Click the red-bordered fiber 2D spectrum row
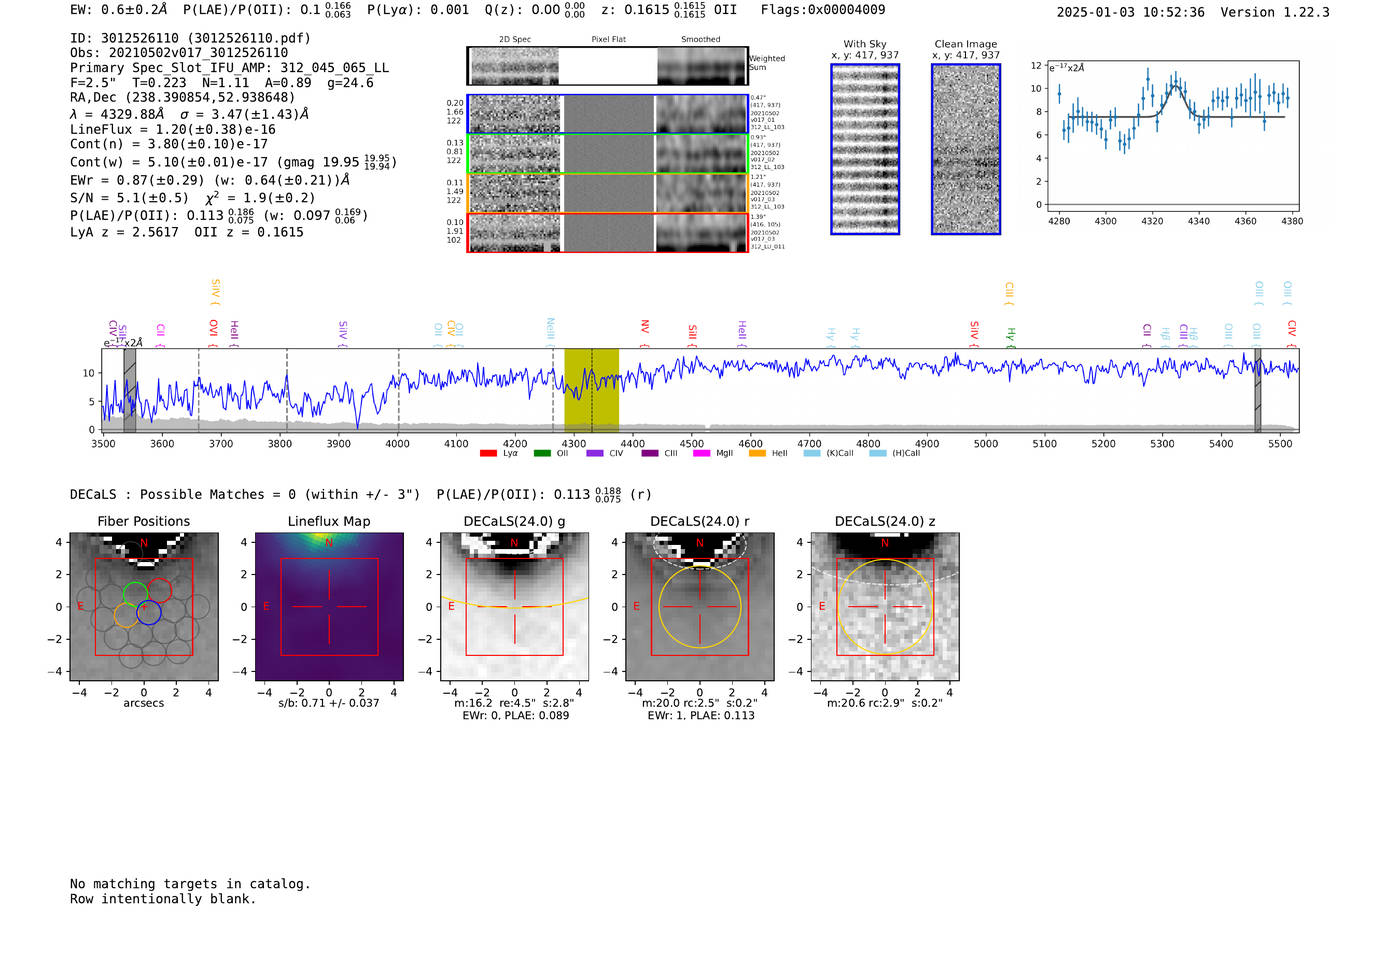 point(608,232)
